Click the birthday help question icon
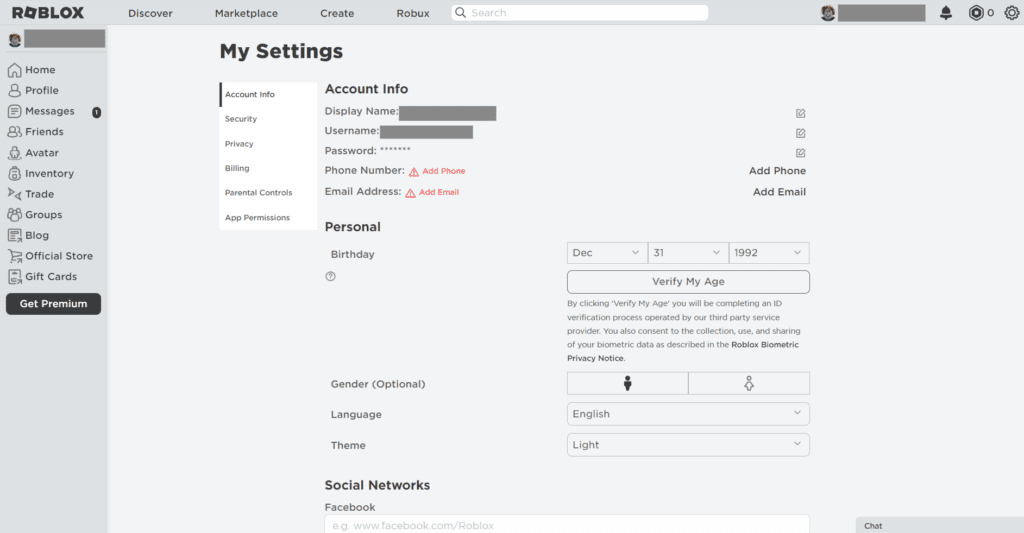 coord(330,276)
